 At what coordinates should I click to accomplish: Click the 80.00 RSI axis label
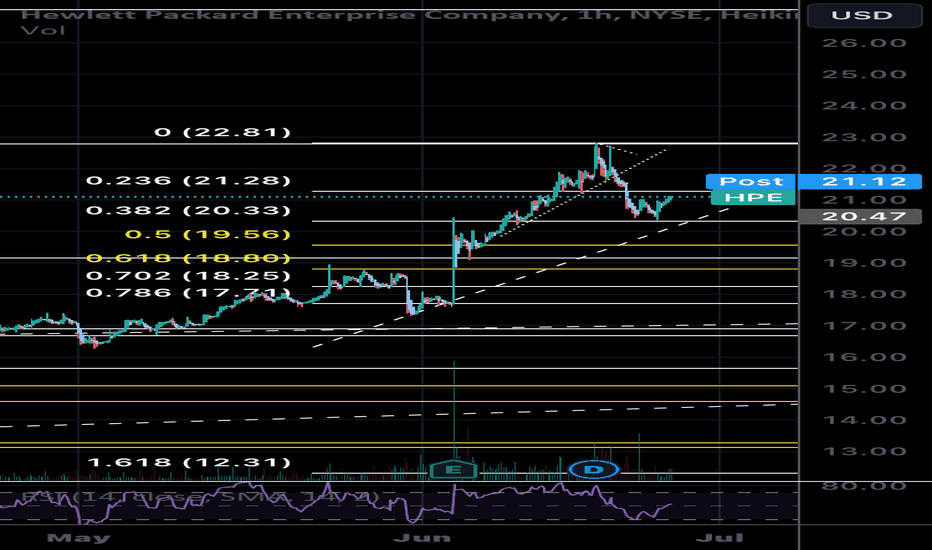coord(864,486)
